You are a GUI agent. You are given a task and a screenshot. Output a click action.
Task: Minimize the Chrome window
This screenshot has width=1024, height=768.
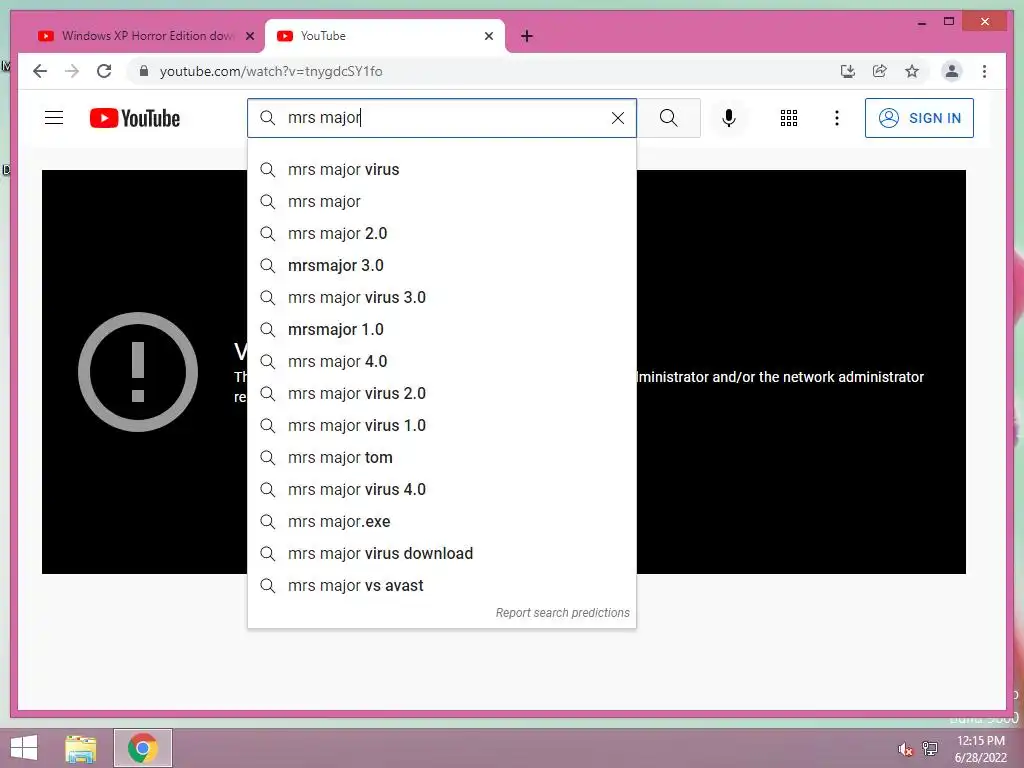922,22
